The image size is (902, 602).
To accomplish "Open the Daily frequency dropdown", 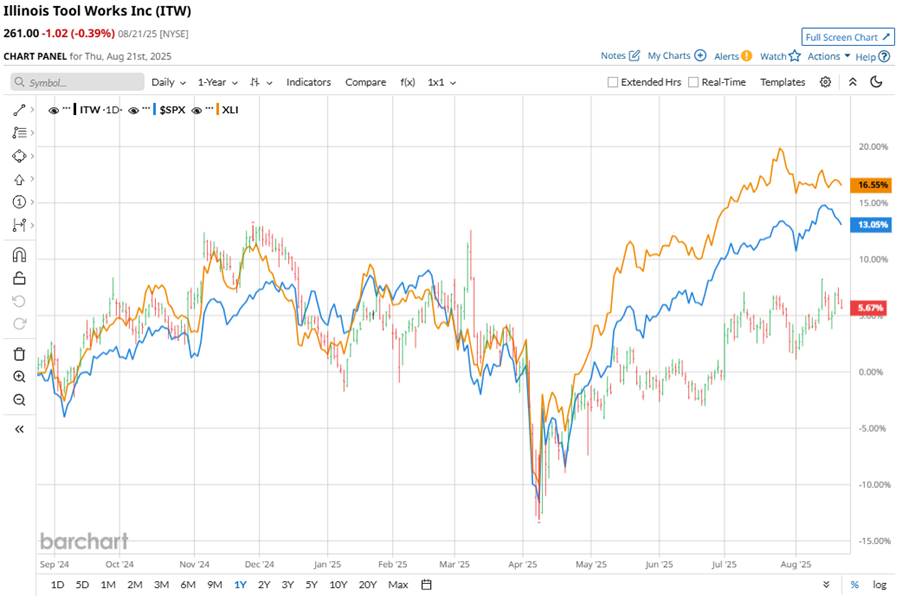I will click(x=169, y=82).
